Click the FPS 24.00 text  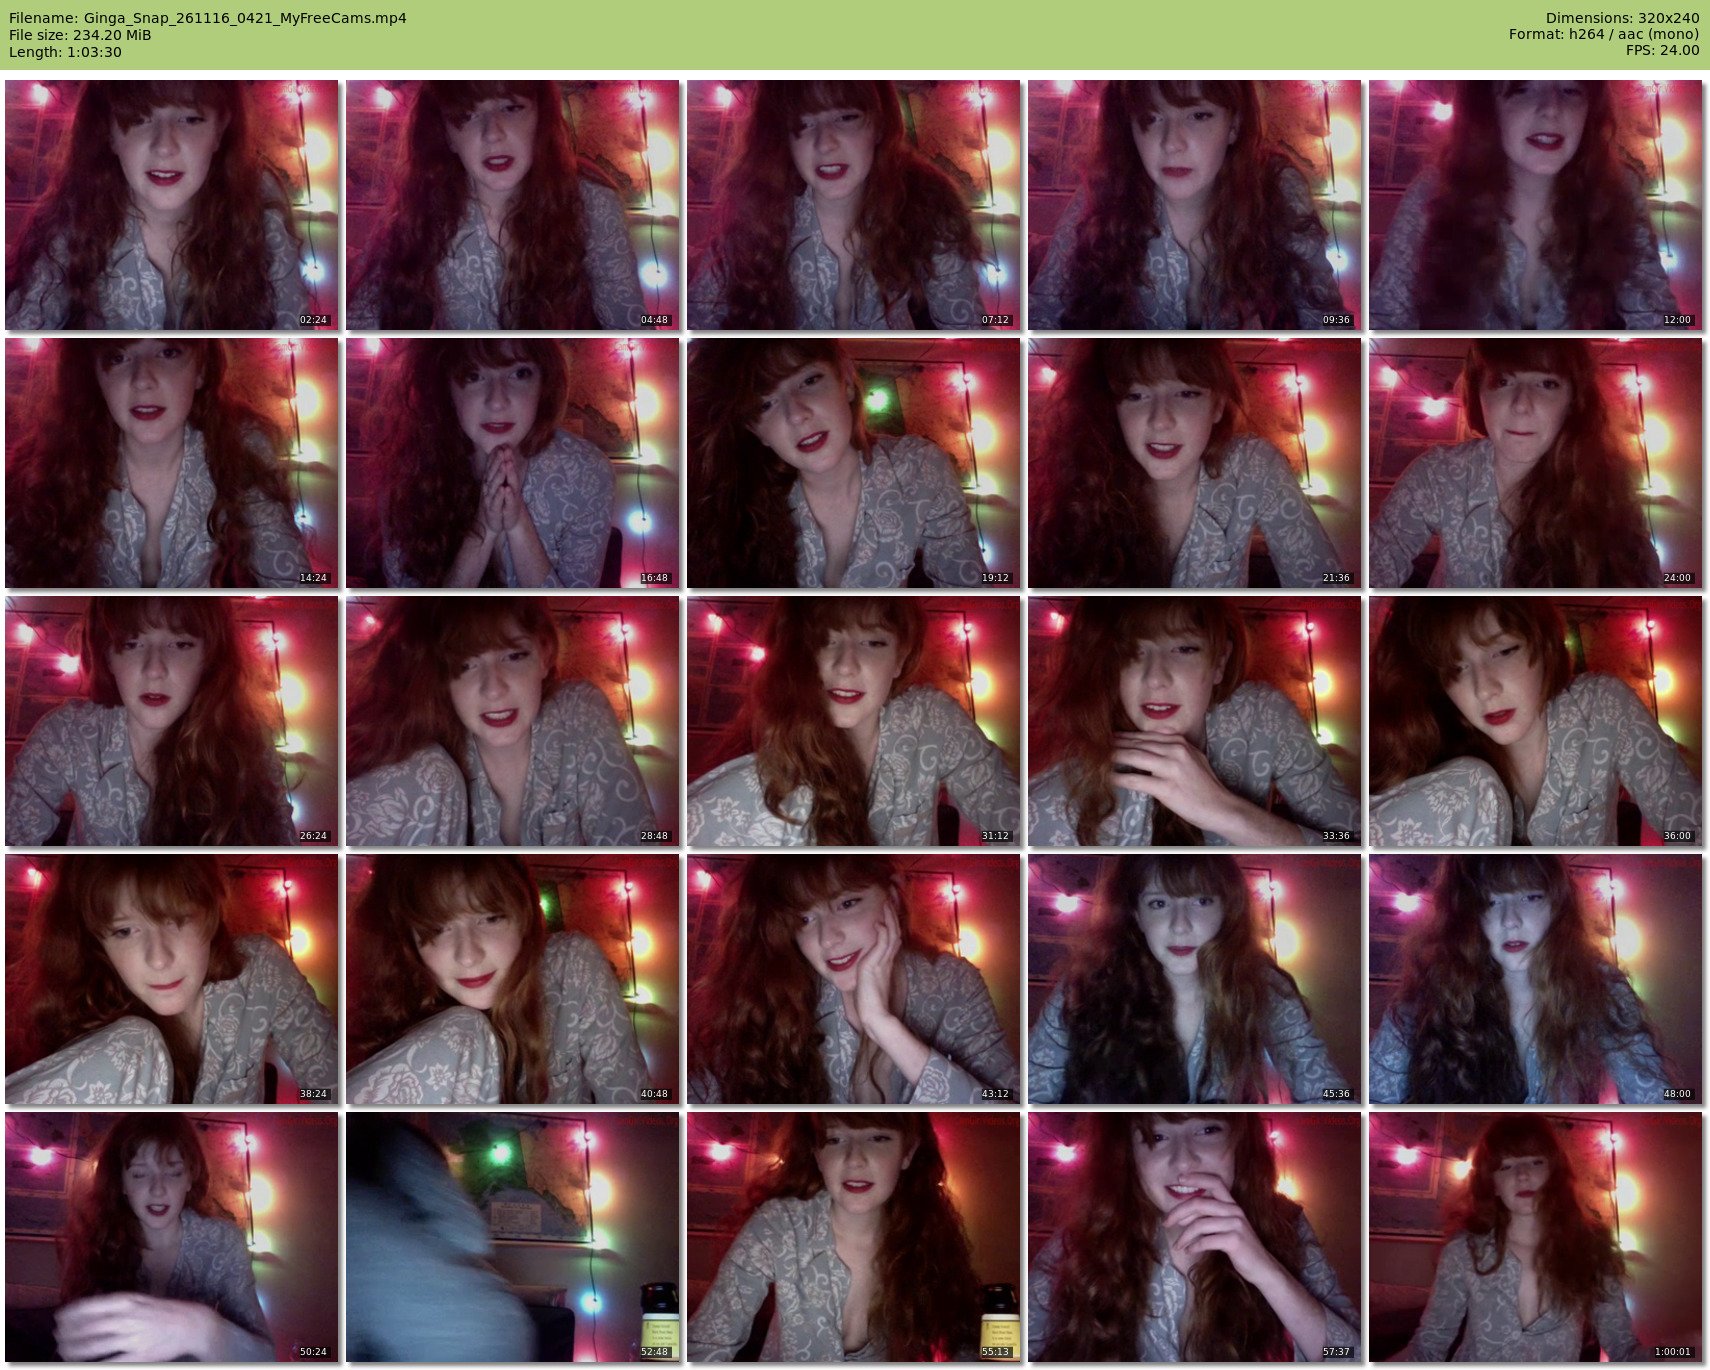coord(1662,50)
